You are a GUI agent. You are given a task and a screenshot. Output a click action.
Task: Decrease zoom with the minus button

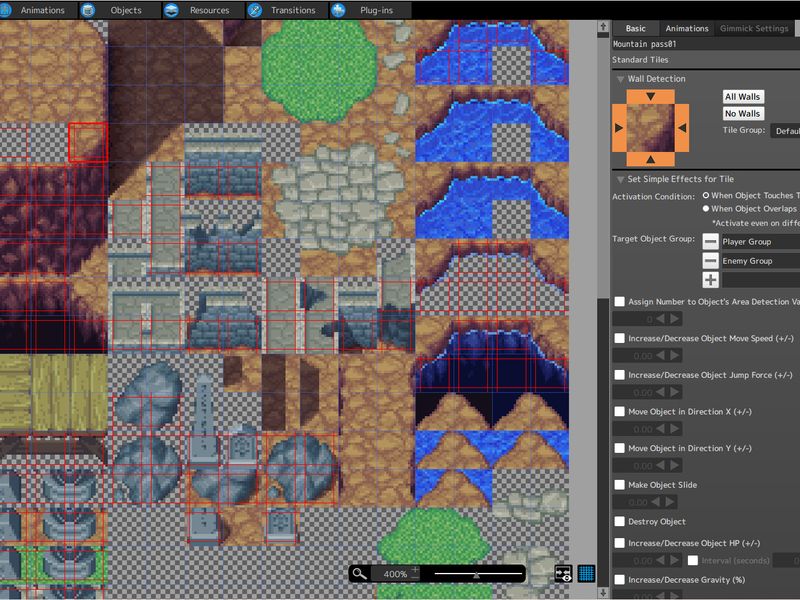click(415, 578)
